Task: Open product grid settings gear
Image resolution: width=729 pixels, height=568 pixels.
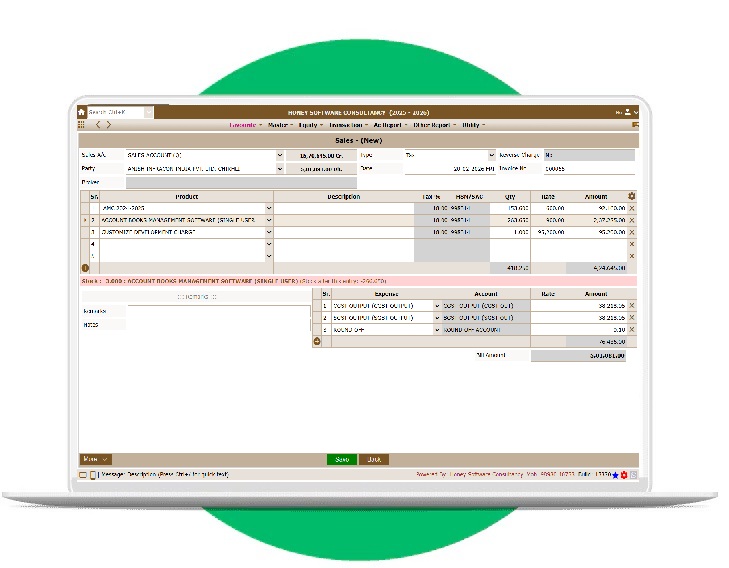Action: click(632, 196)
